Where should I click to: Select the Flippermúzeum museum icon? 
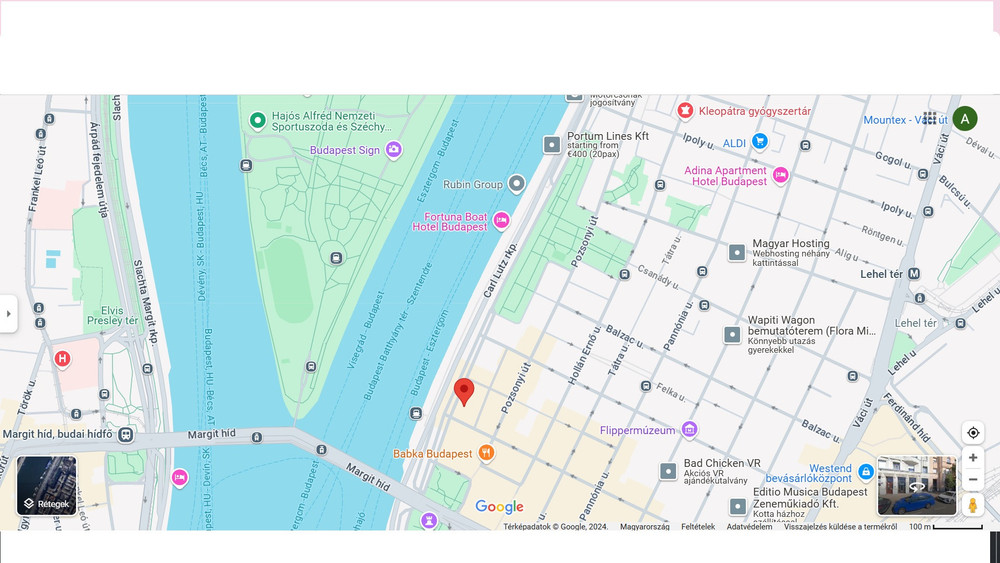[x=689, y=430]
